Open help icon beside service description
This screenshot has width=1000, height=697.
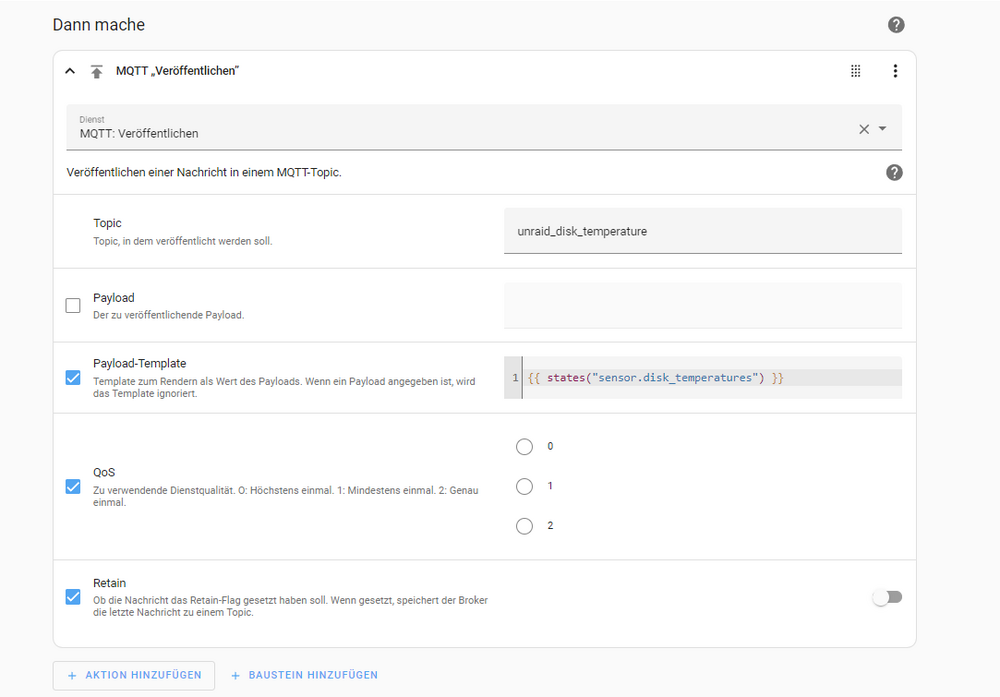pyautogui.click(x=894, y=172)
